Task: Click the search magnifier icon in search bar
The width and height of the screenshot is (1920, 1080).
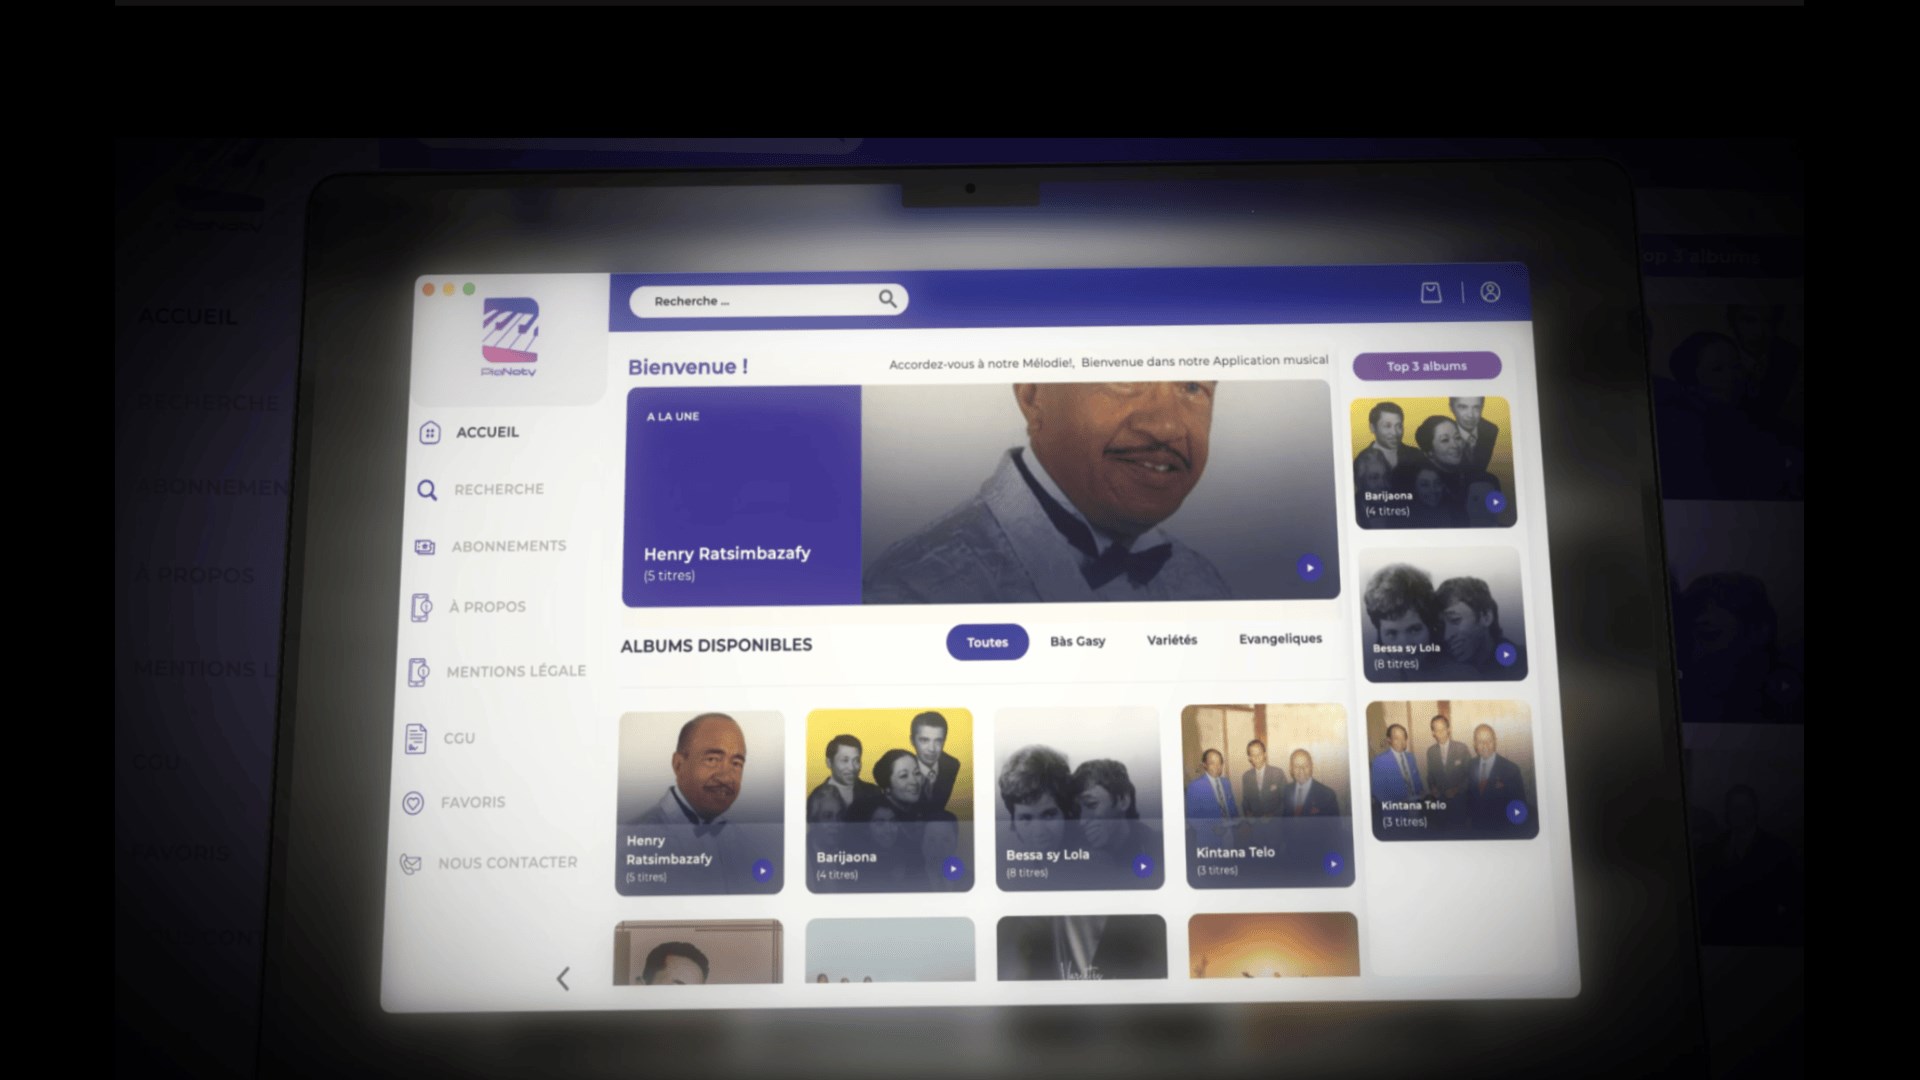Action: 887,299
